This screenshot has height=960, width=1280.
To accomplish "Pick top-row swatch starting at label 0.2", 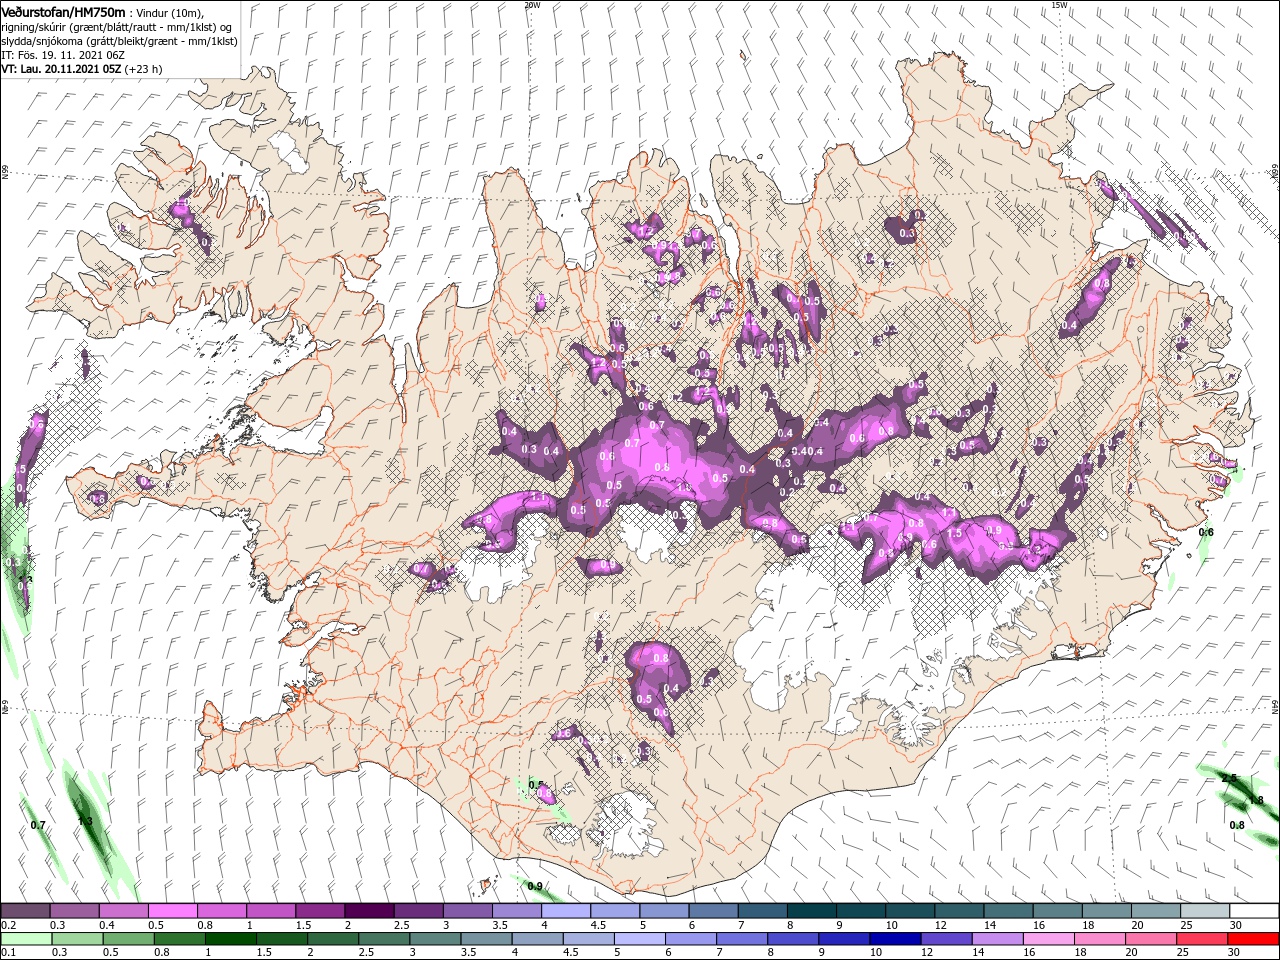I will pyautogui.click(x=25, y=911).
